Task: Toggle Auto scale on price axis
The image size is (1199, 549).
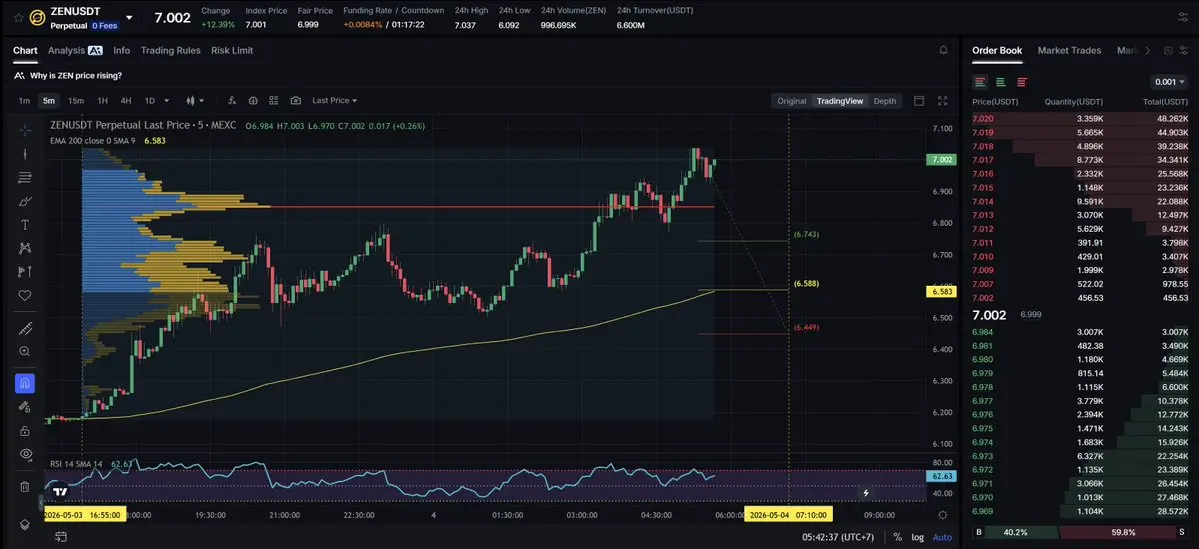Action: coord(943,538)
